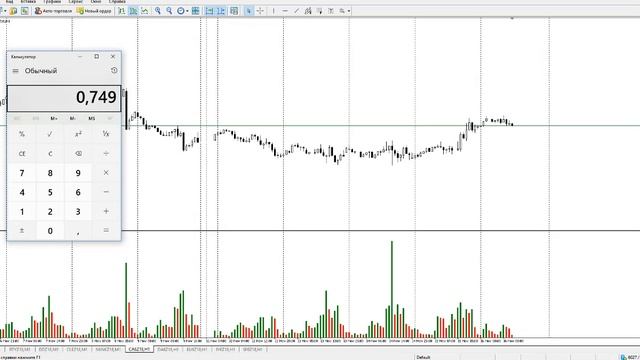The width and height of the screenshot is (640, 360).
Task: Open the arrows objects dropdown
Action: 344,11
